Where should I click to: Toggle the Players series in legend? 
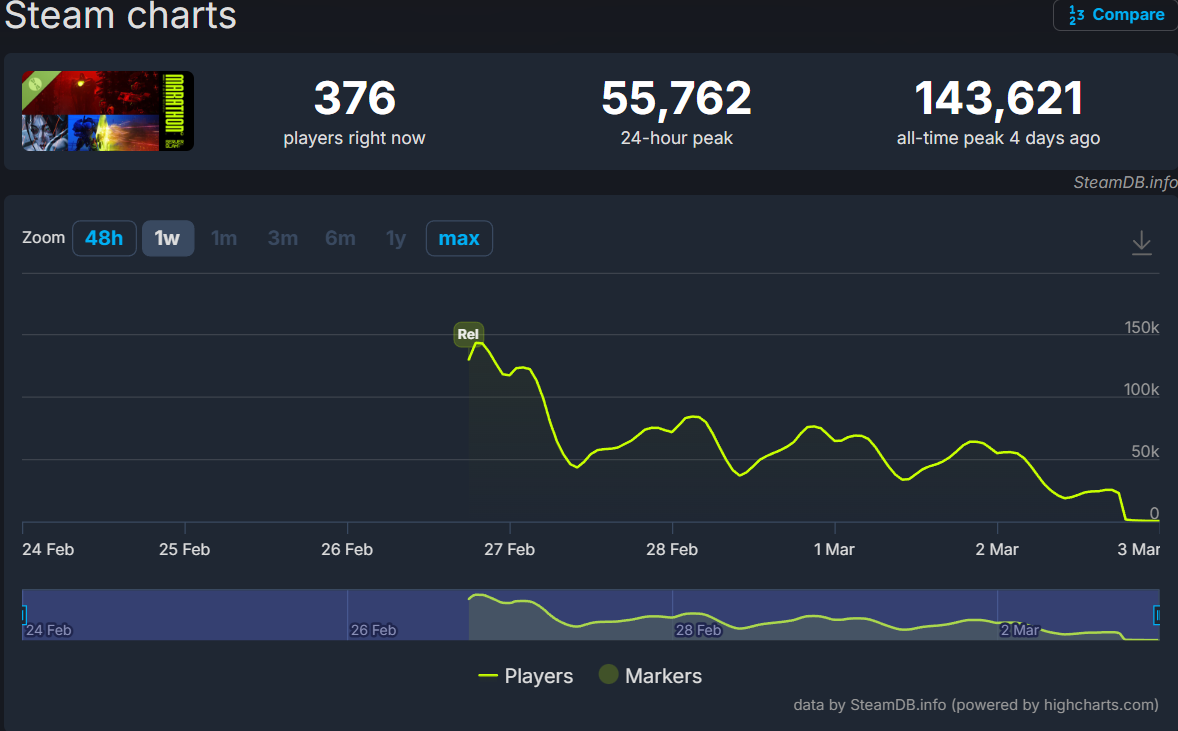[526, 676]
